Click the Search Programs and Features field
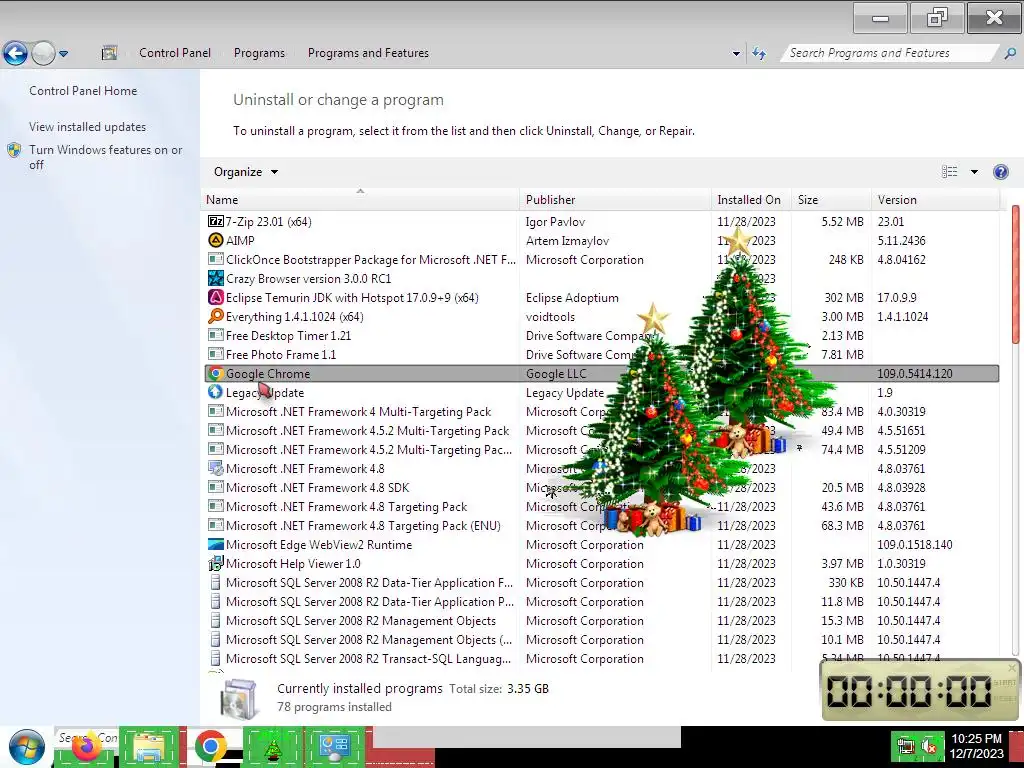The width and height of the screenshot is (1024, 768). click(891, 53)
